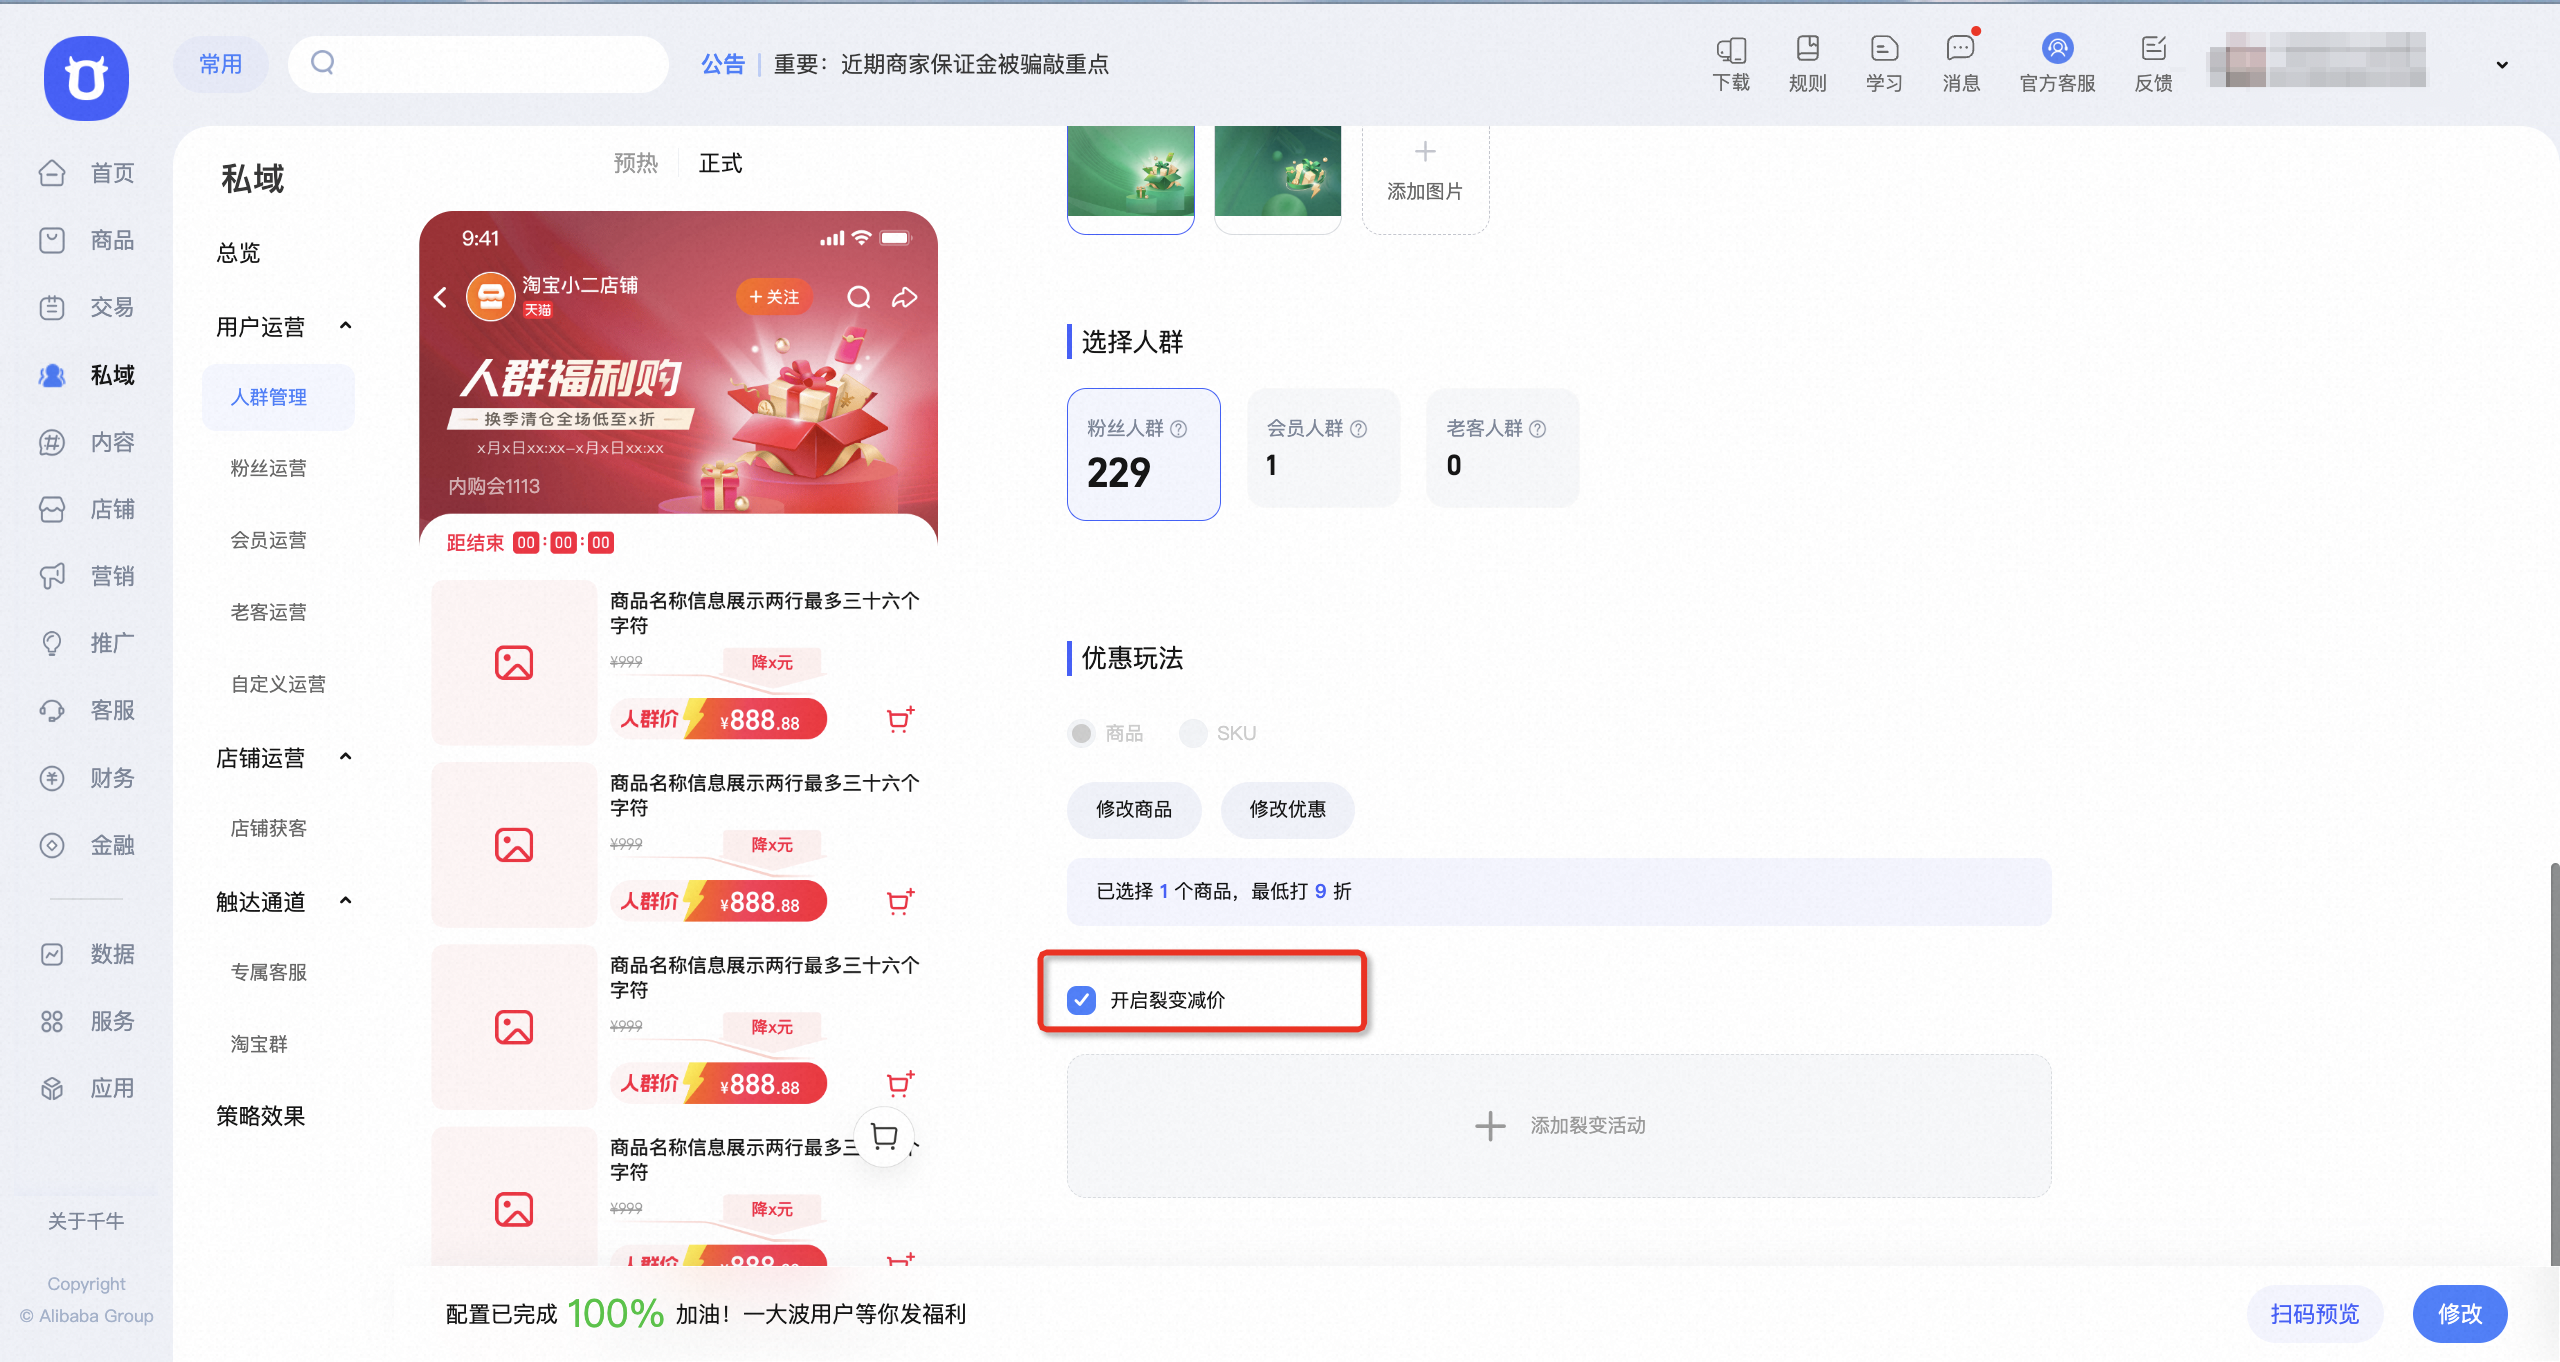Click the search magnifier icon
The height and width of the screenshot is (1362, 2560).
coord(322,63)
